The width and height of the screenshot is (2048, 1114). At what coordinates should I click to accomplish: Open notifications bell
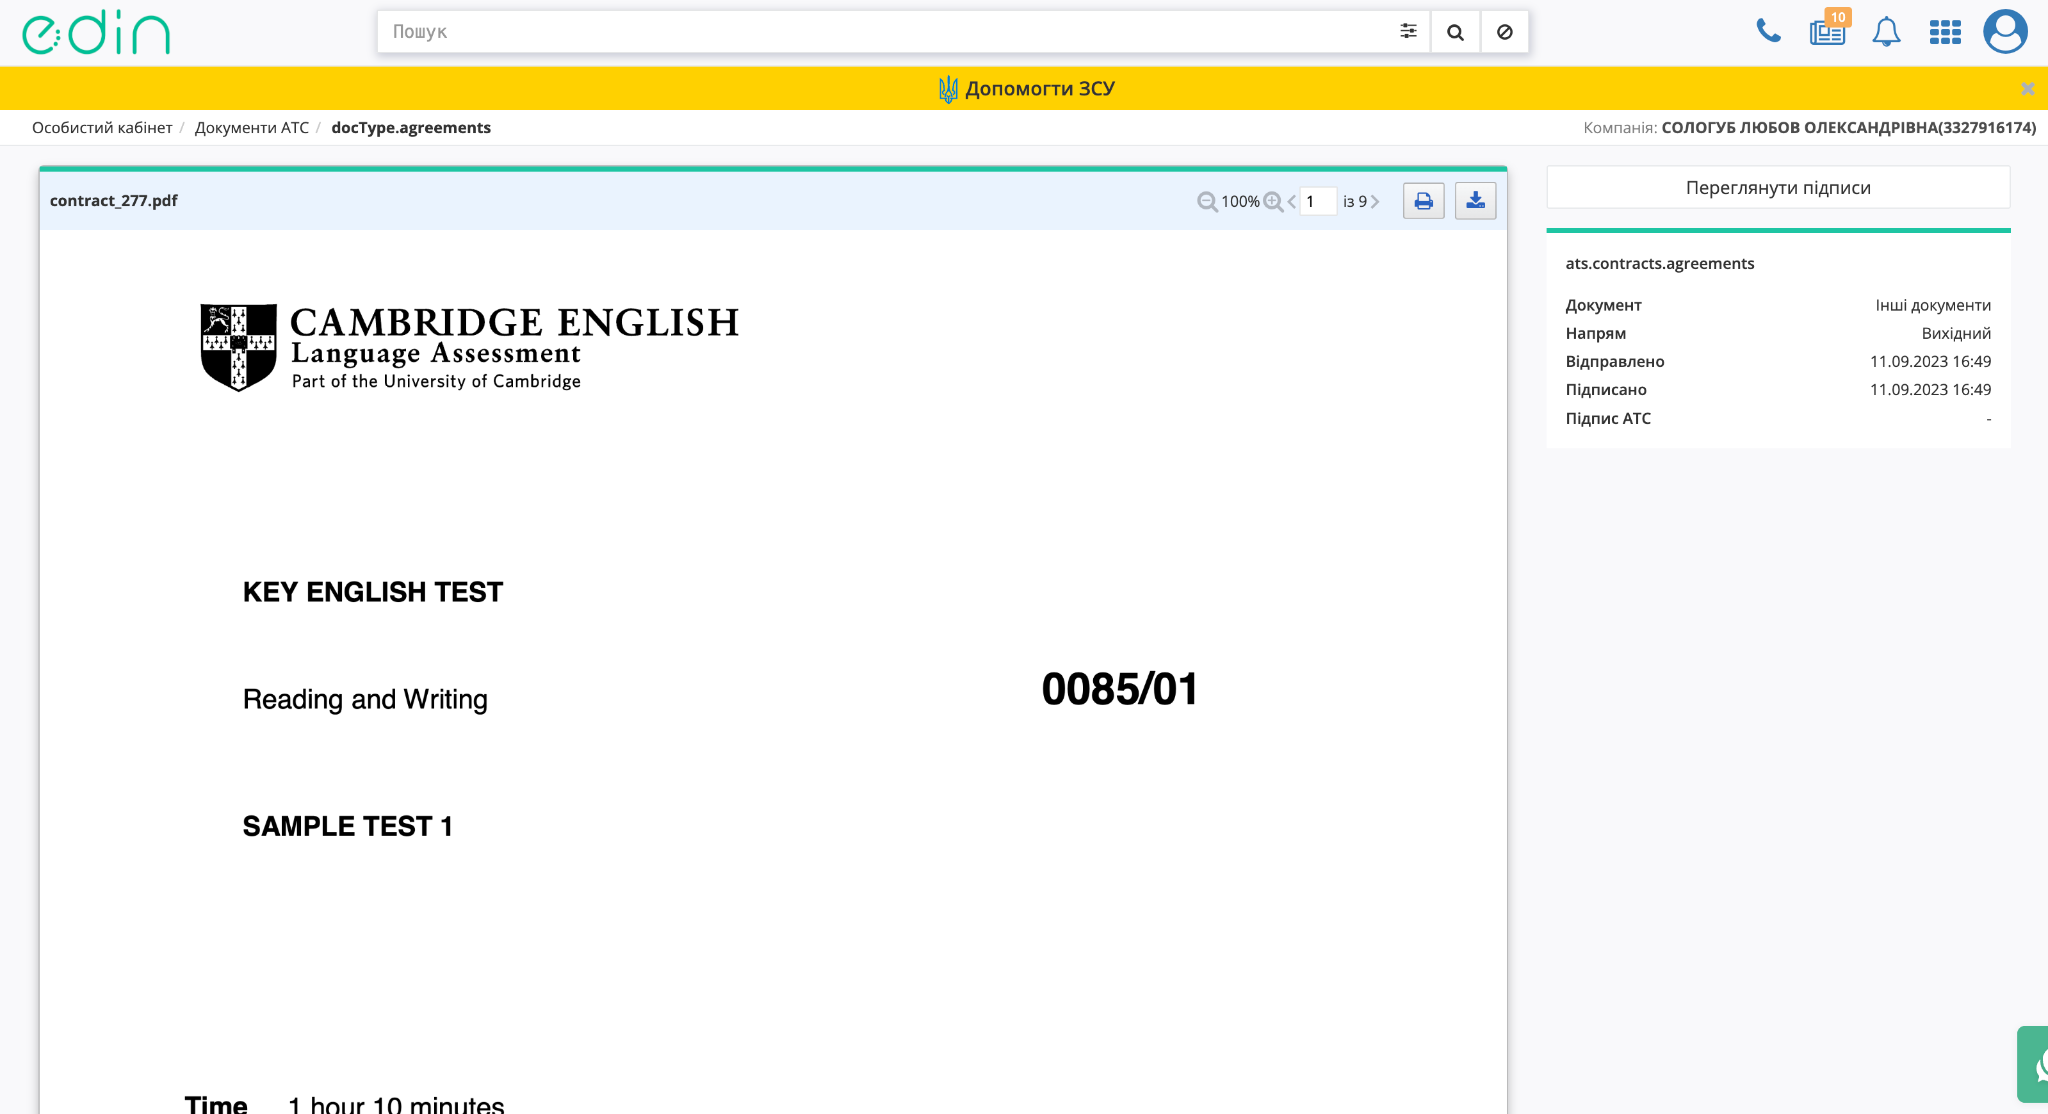(1886, 32)
